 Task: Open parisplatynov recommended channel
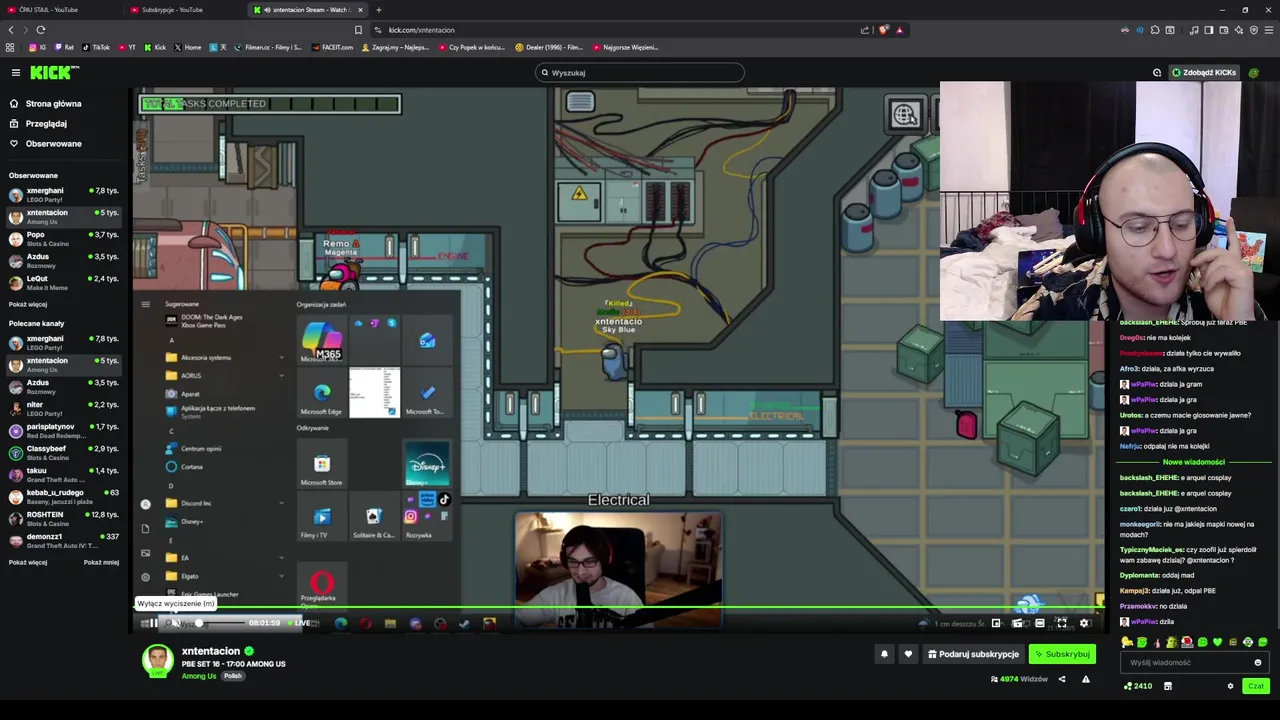click(x=62, y=430)
